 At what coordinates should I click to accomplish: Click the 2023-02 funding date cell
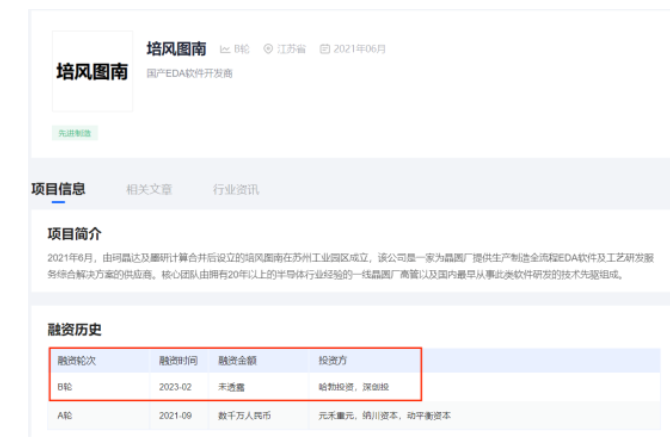click(174, 385)
